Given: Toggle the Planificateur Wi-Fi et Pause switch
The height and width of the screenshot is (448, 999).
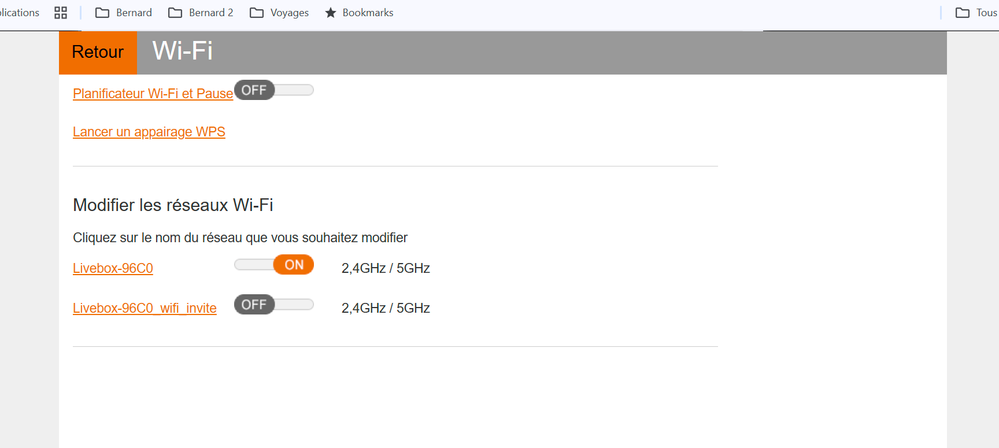Looking at the screenshot, I should coord(274,90).
